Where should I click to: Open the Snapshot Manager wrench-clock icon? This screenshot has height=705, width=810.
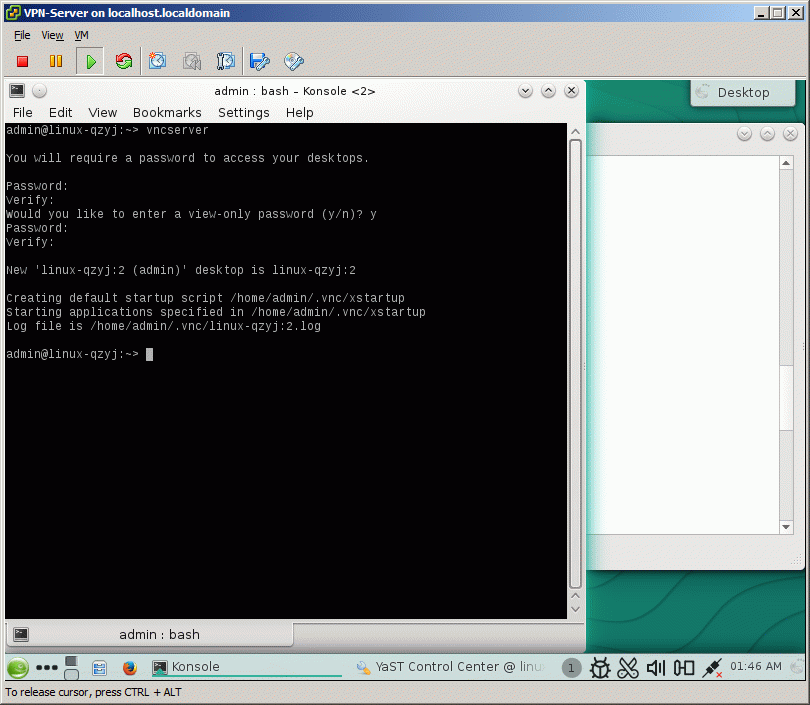226,61
